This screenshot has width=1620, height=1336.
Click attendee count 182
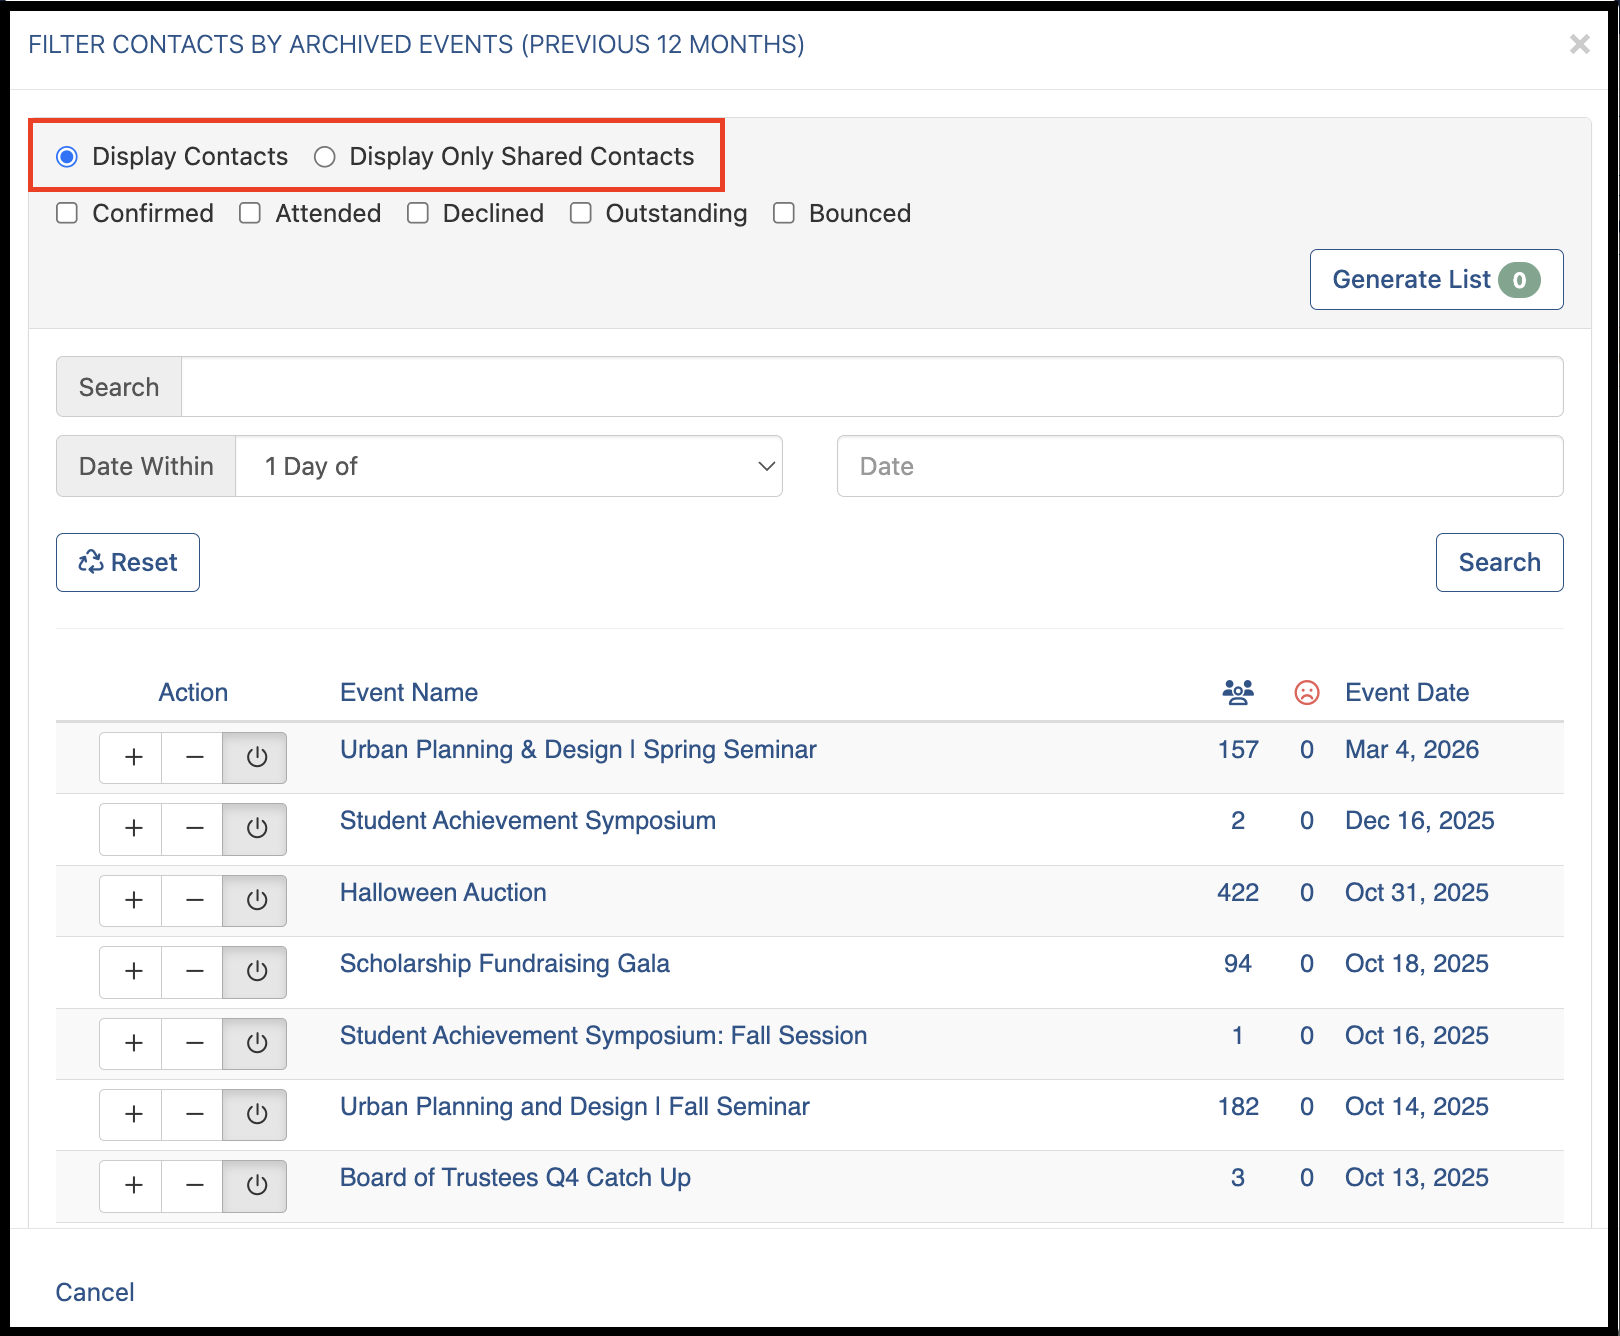pyautogui.click(x=1238, y=1107)
